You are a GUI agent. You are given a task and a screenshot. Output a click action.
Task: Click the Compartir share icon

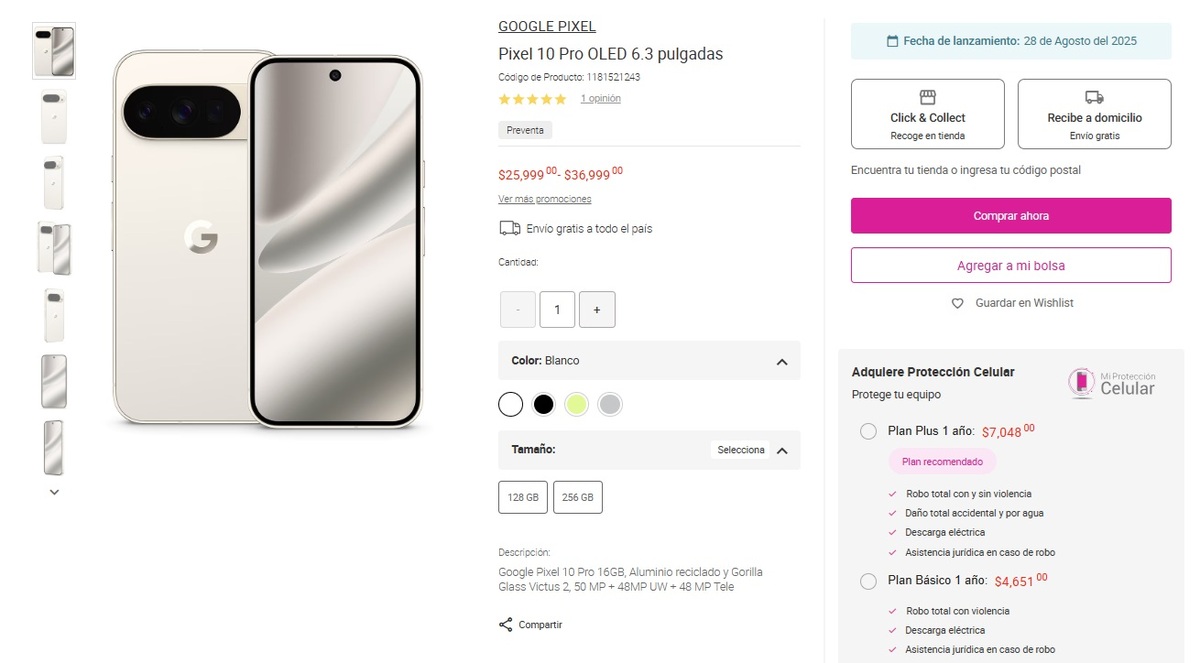click(x=505, y=625)
